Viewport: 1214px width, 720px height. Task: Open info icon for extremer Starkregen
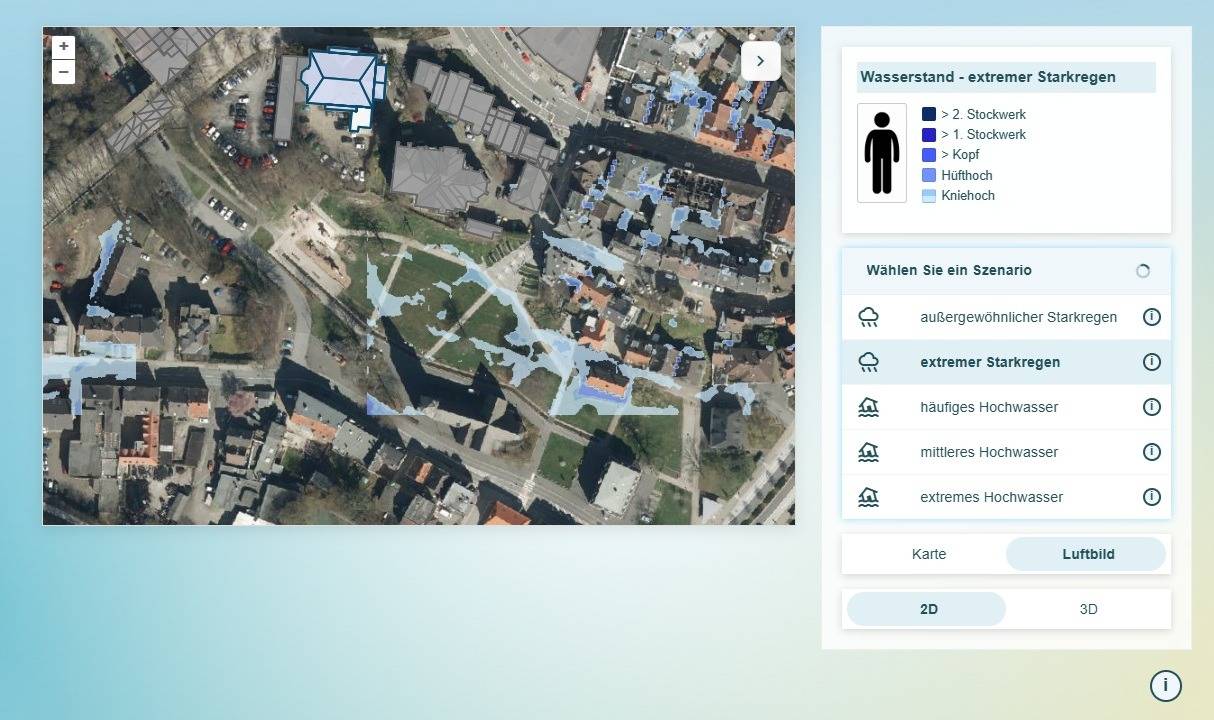[1151, 362]
